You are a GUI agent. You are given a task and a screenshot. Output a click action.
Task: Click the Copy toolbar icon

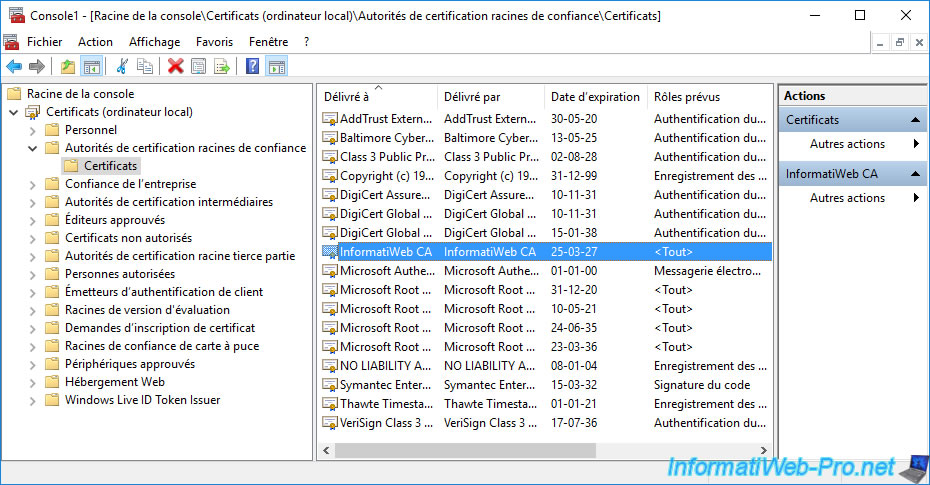click(x=145, y=66)
